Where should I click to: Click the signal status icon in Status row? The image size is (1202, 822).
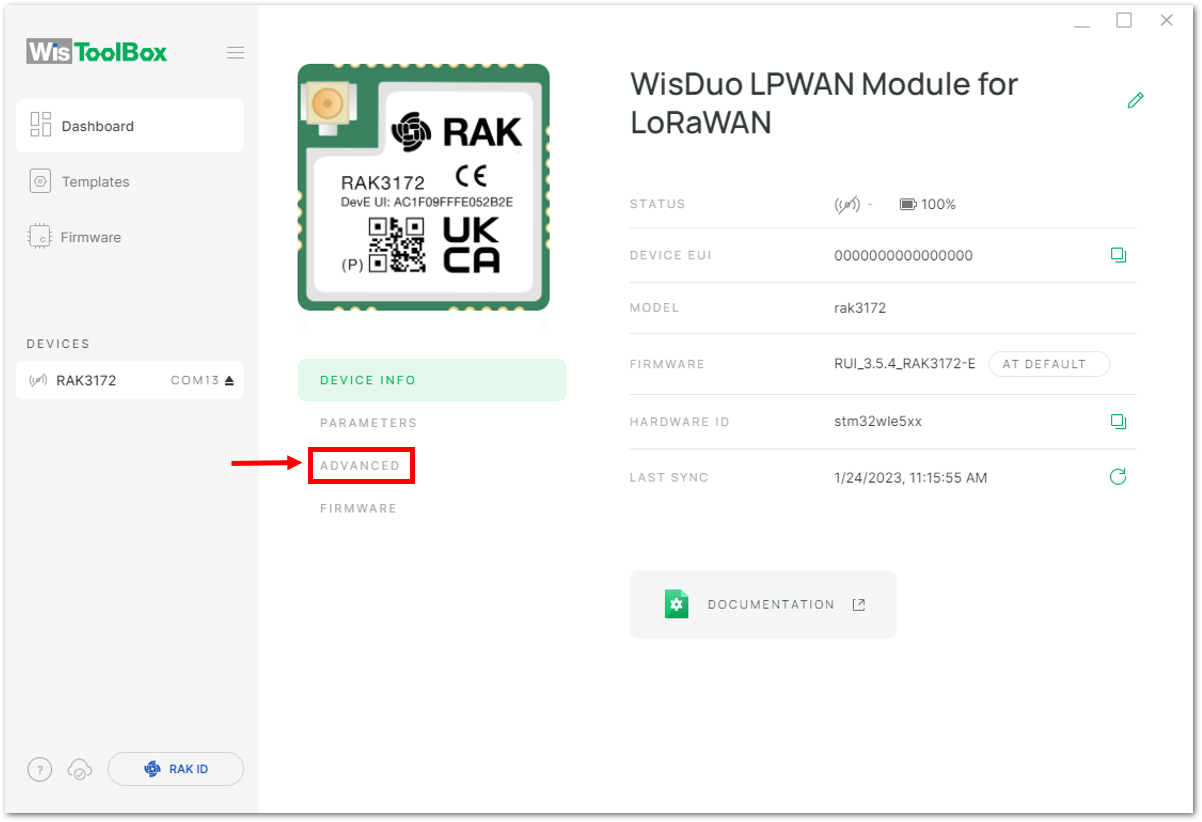pos(846,204)
